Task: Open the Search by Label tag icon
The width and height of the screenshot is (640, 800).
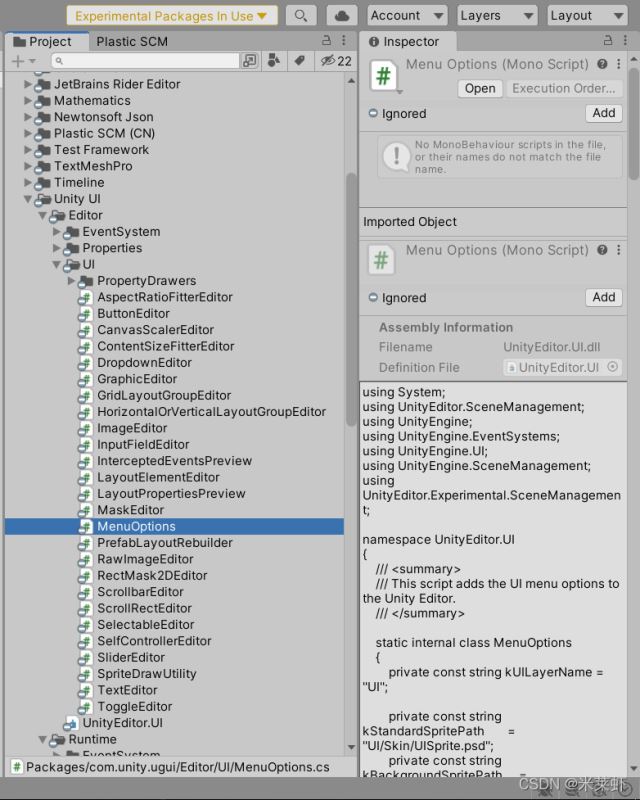Action: (x=300, y=61)
